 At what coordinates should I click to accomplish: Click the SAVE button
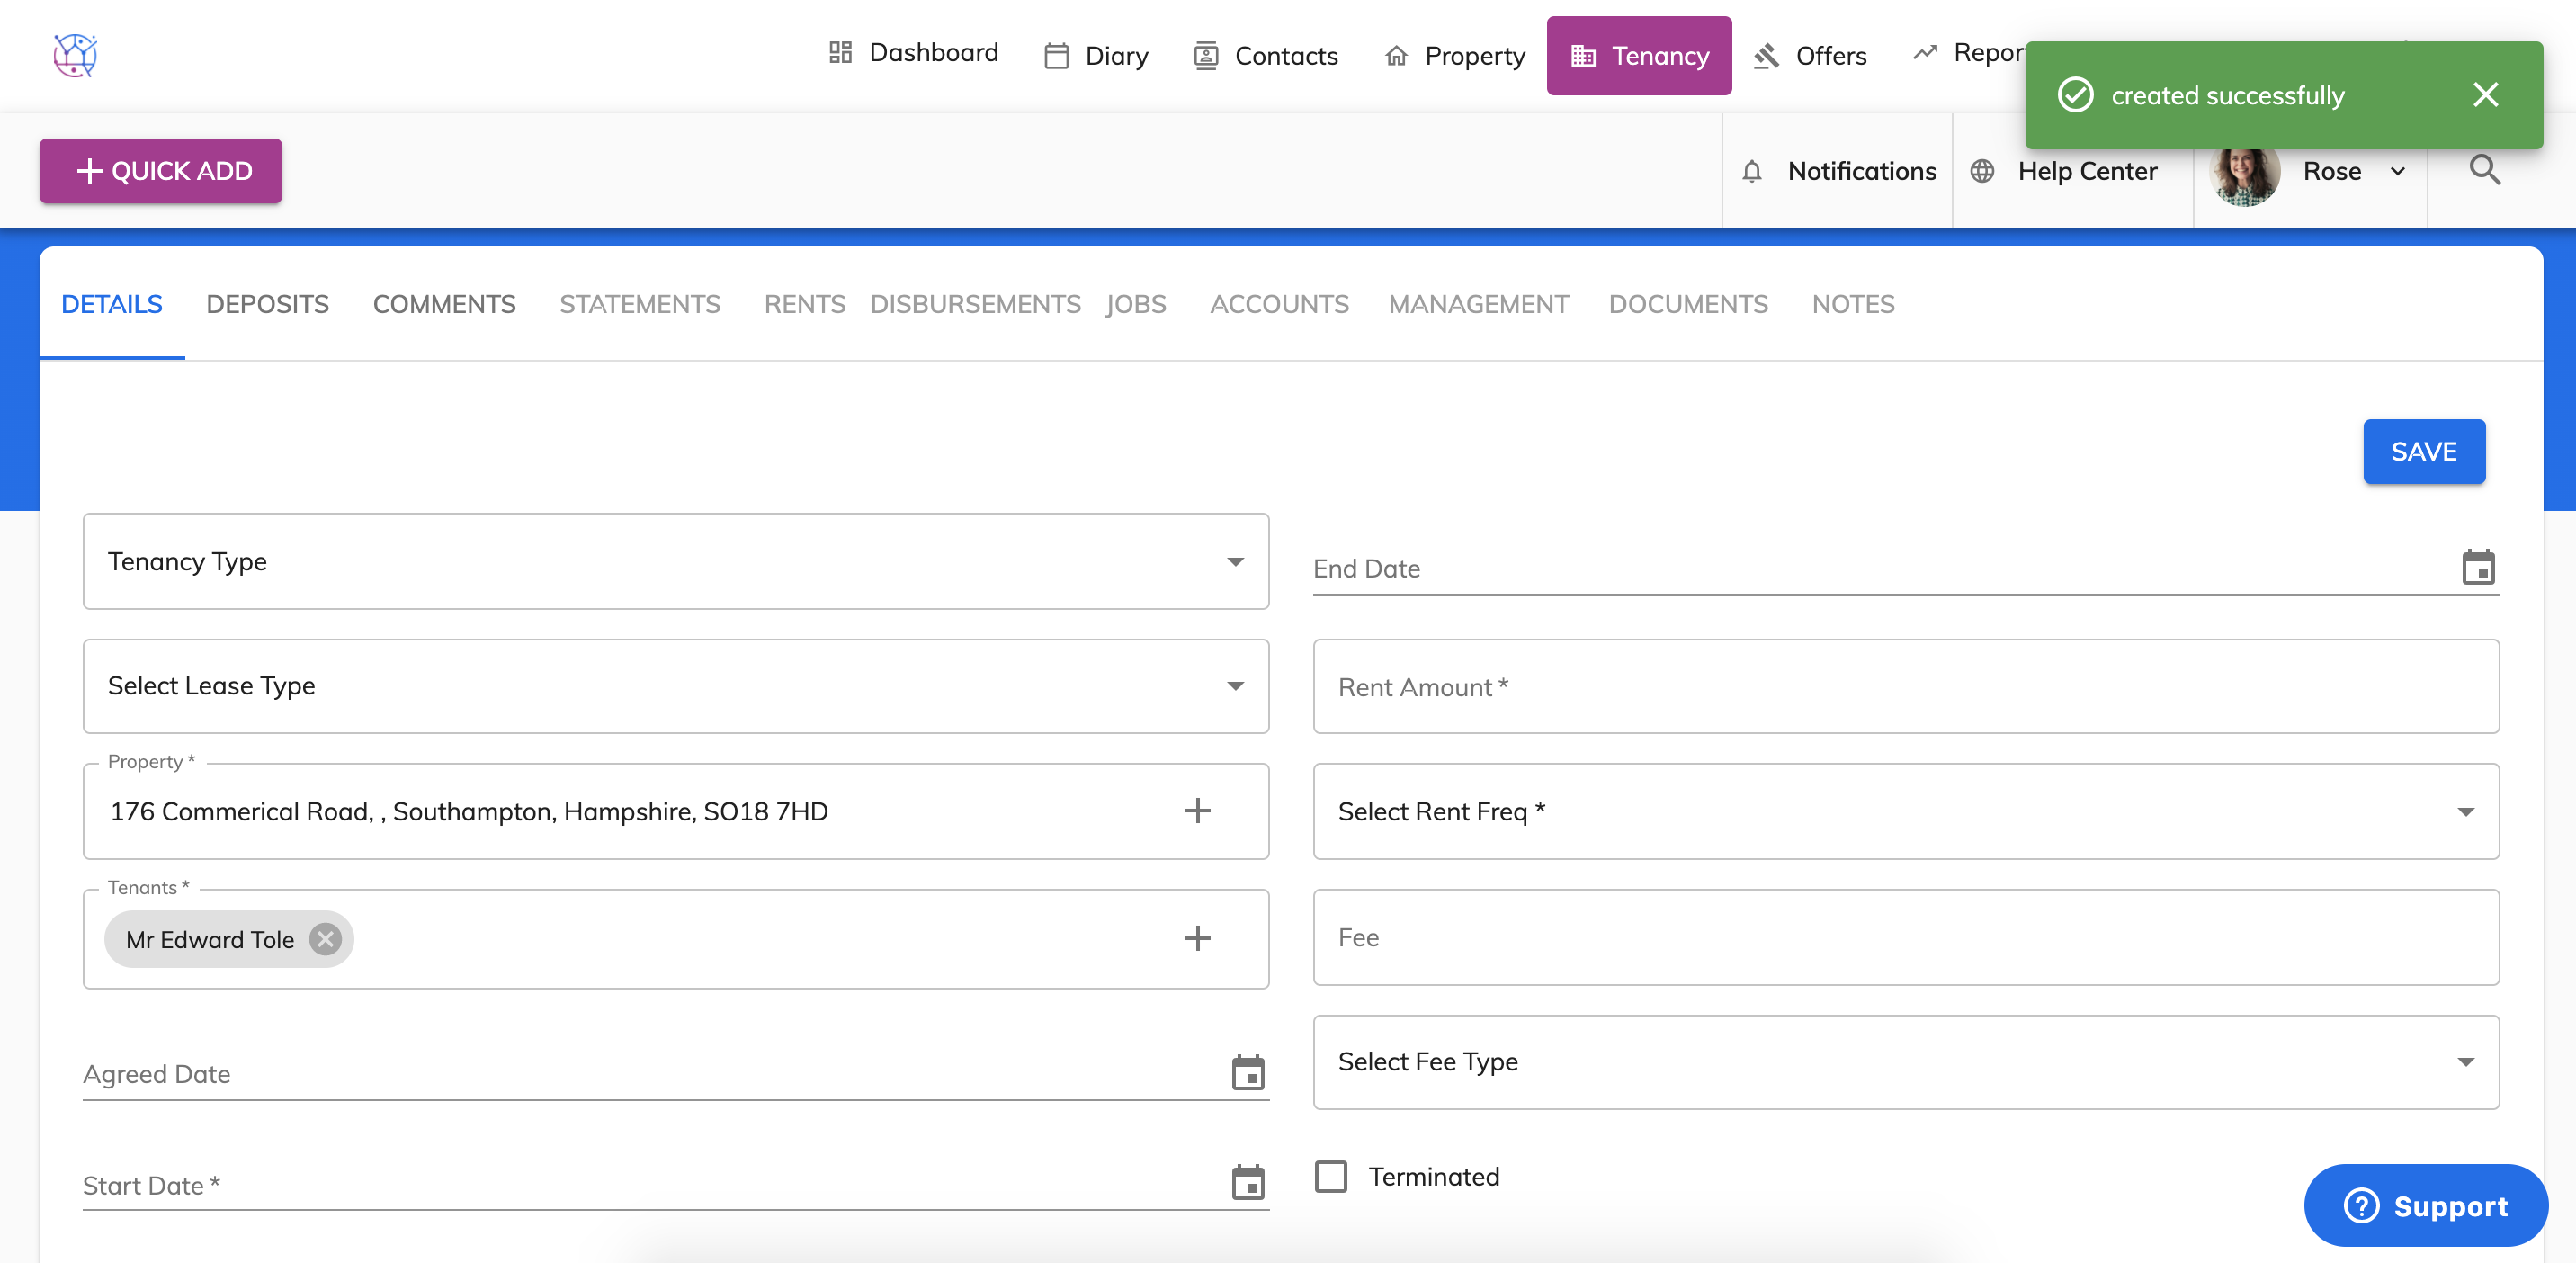tap(2423, 452)
